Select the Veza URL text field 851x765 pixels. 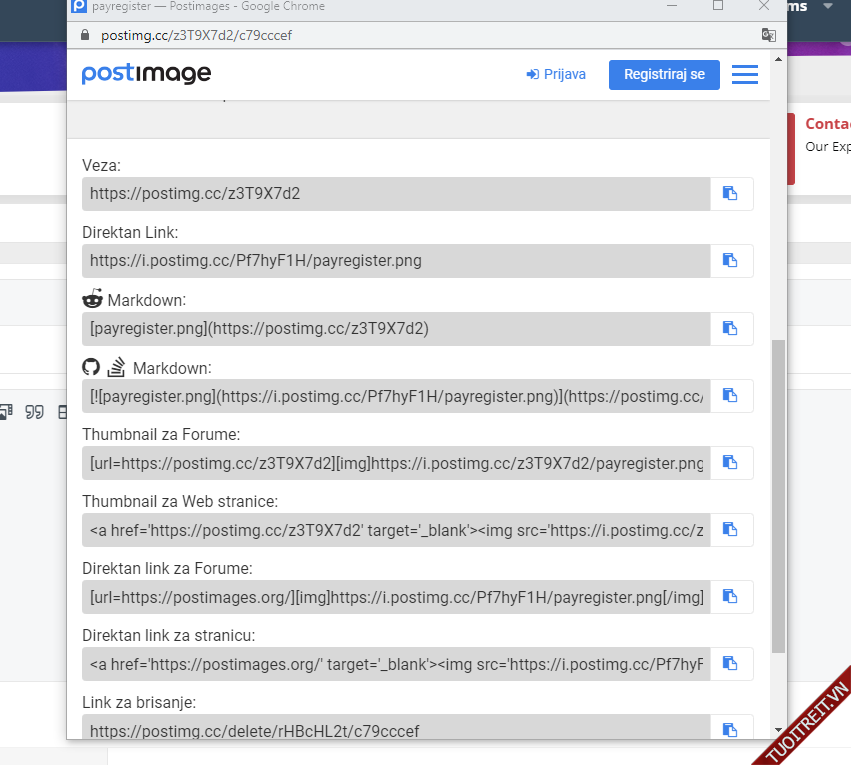396,194
